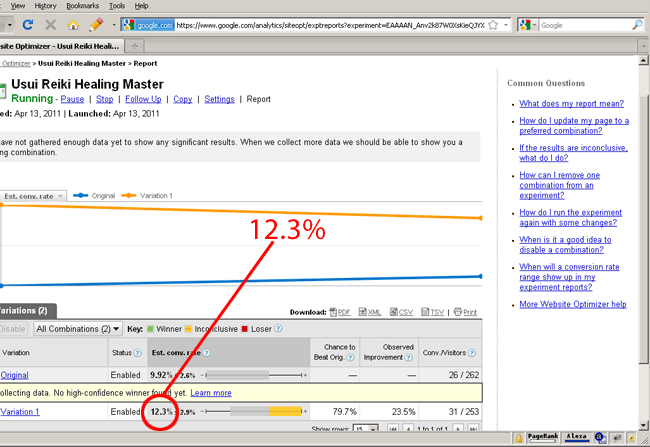Open the Variation 1 link
Viewport: 650px width, 447px height.
click(20, 411)
